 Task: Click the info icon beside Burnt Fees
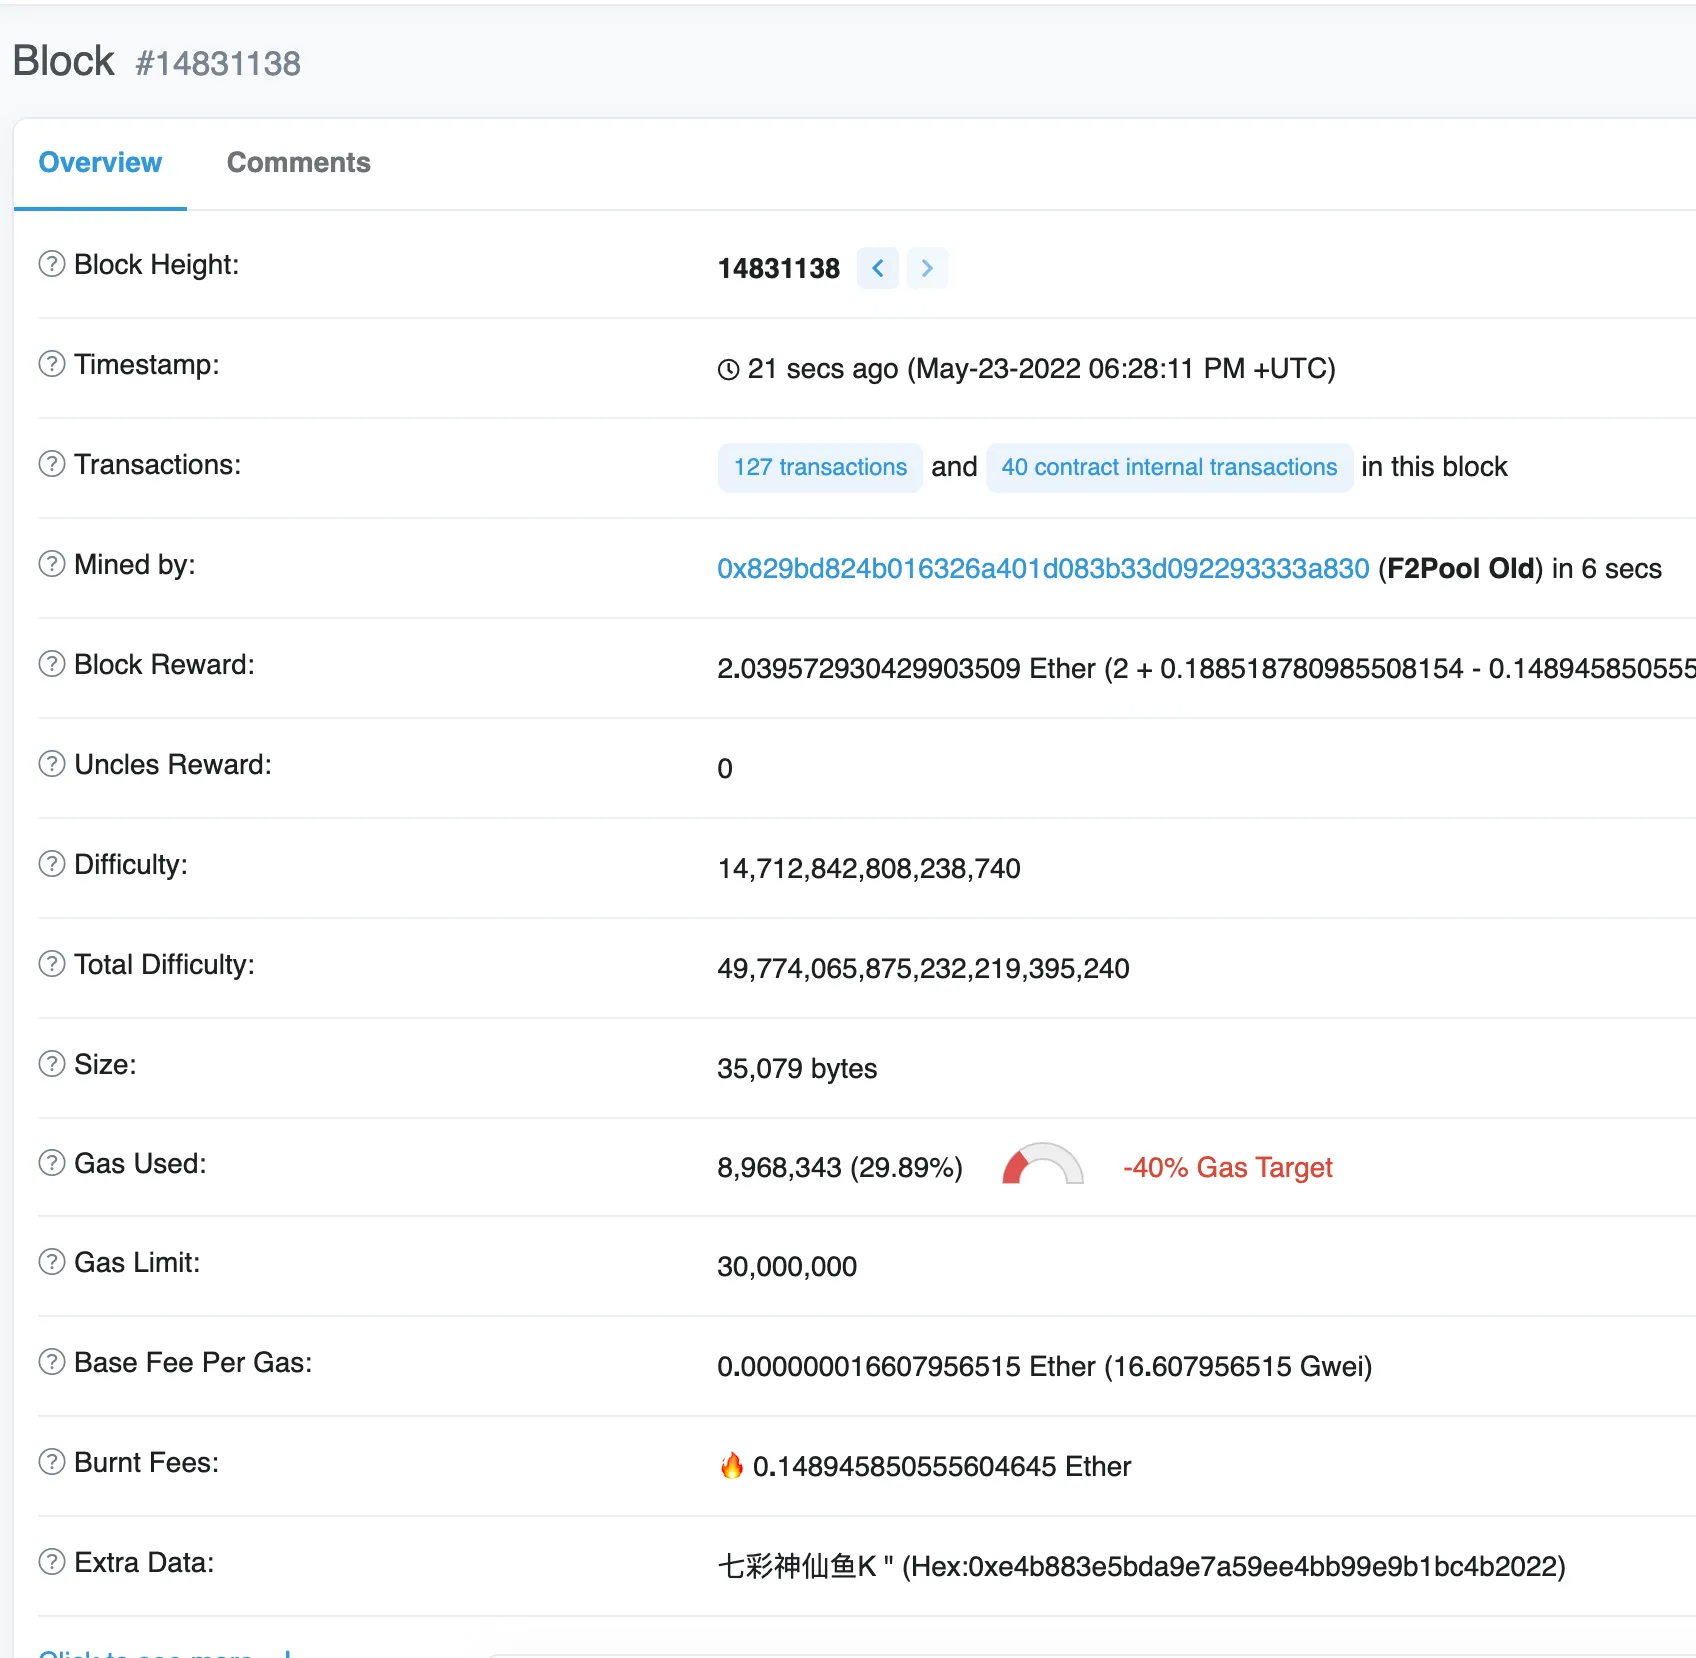click(x=52, y=1462)
